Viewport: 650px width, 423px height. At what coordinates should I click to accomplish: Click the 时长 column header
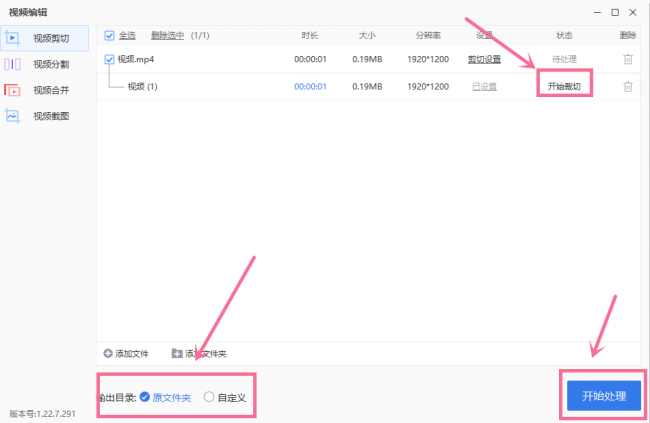click(x=310, y=36)
